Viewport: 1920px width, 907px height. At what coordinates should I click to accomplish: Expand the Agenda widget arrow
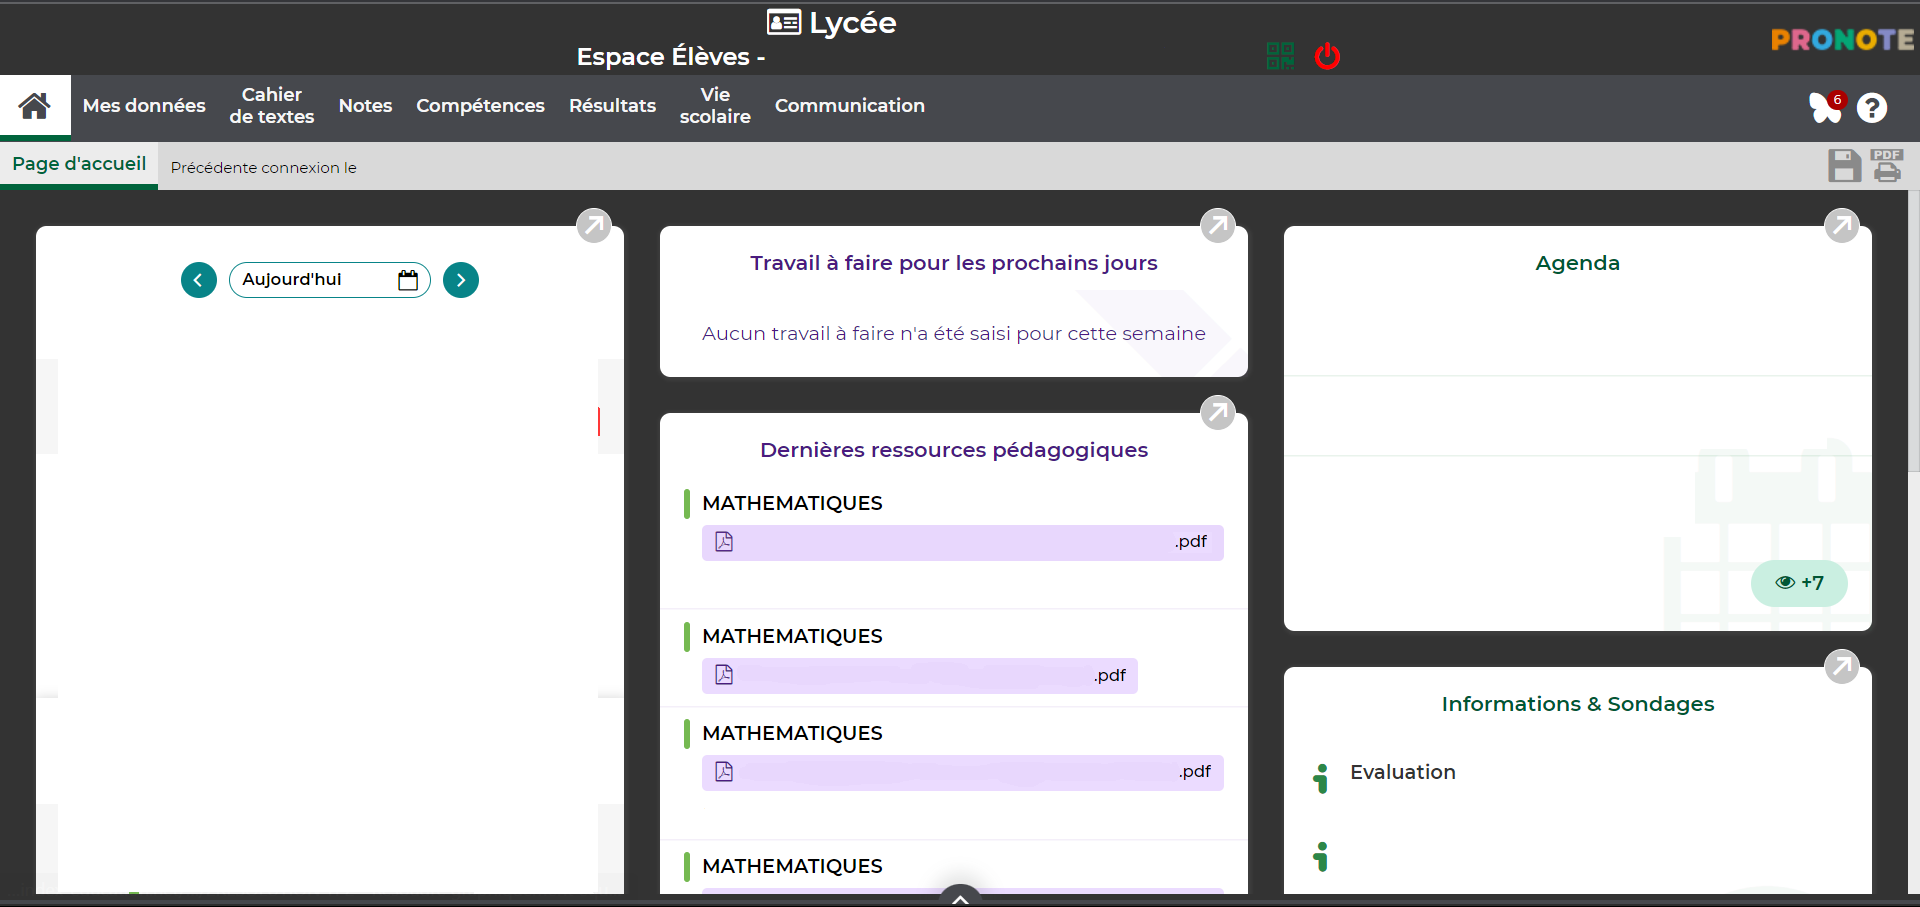tap(1841, 226)
